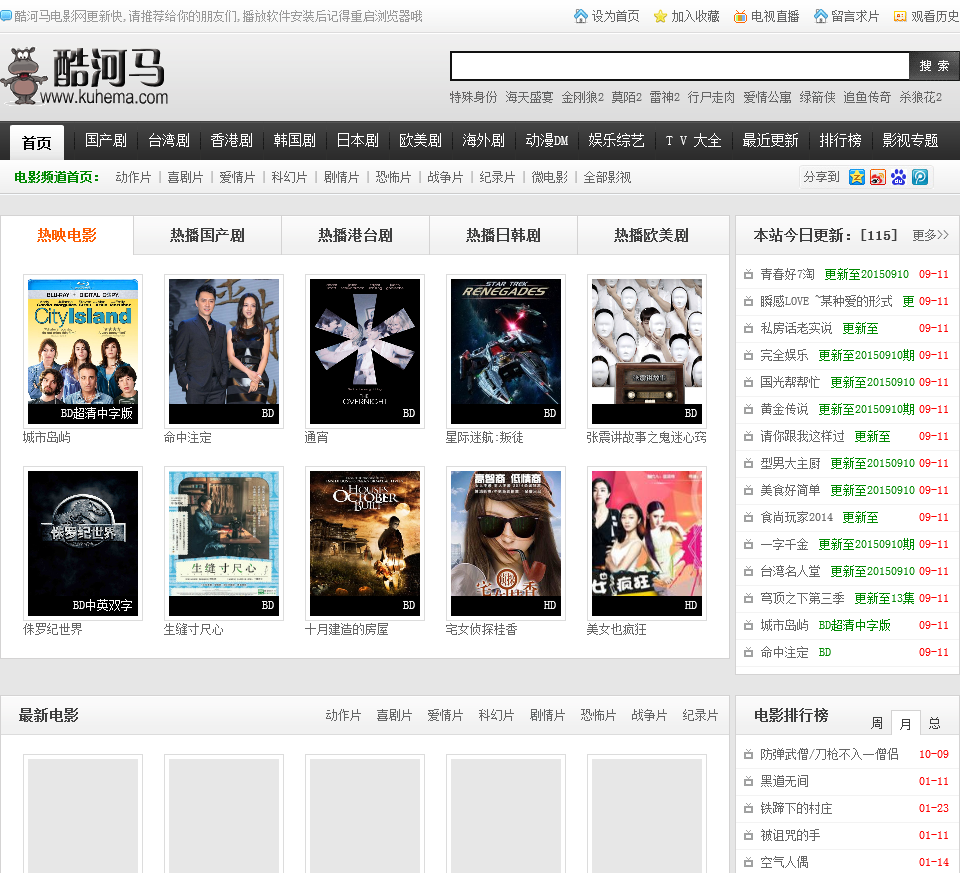The height and width of the screenshot is (873, 960).
Task: Open 铁蹄下的村庄 ranking entry
Action: point(796,808)
